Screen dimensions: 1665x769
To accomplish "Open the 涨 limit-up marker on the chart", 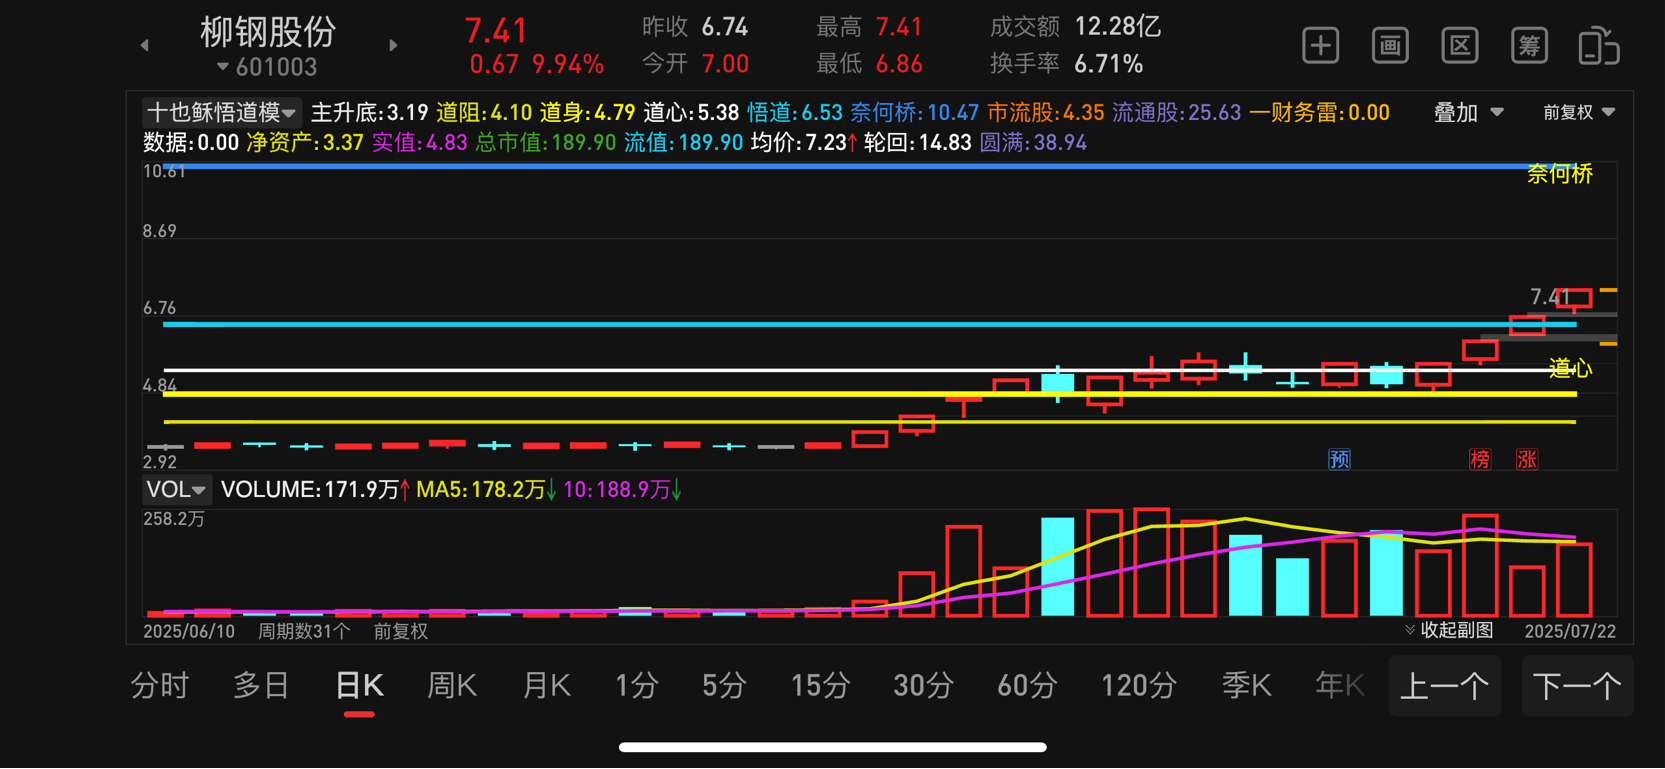I will pos(1527,459).
